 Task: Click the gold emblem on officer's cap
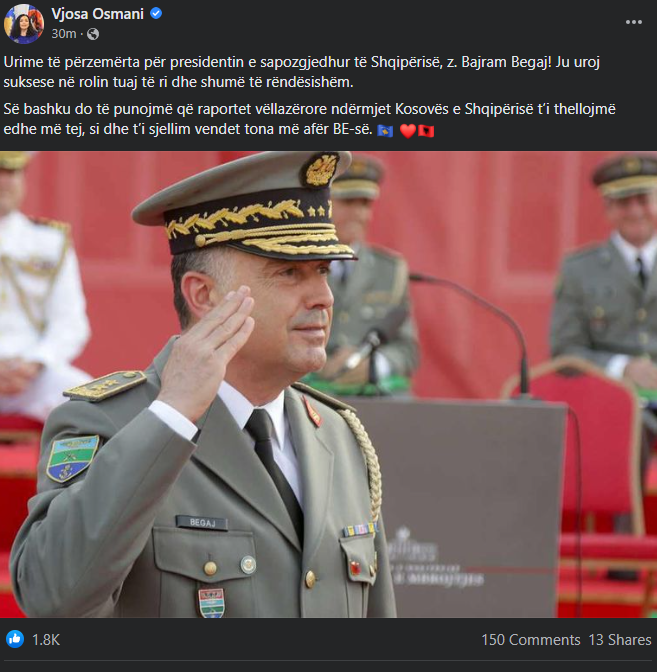(320, 170)
